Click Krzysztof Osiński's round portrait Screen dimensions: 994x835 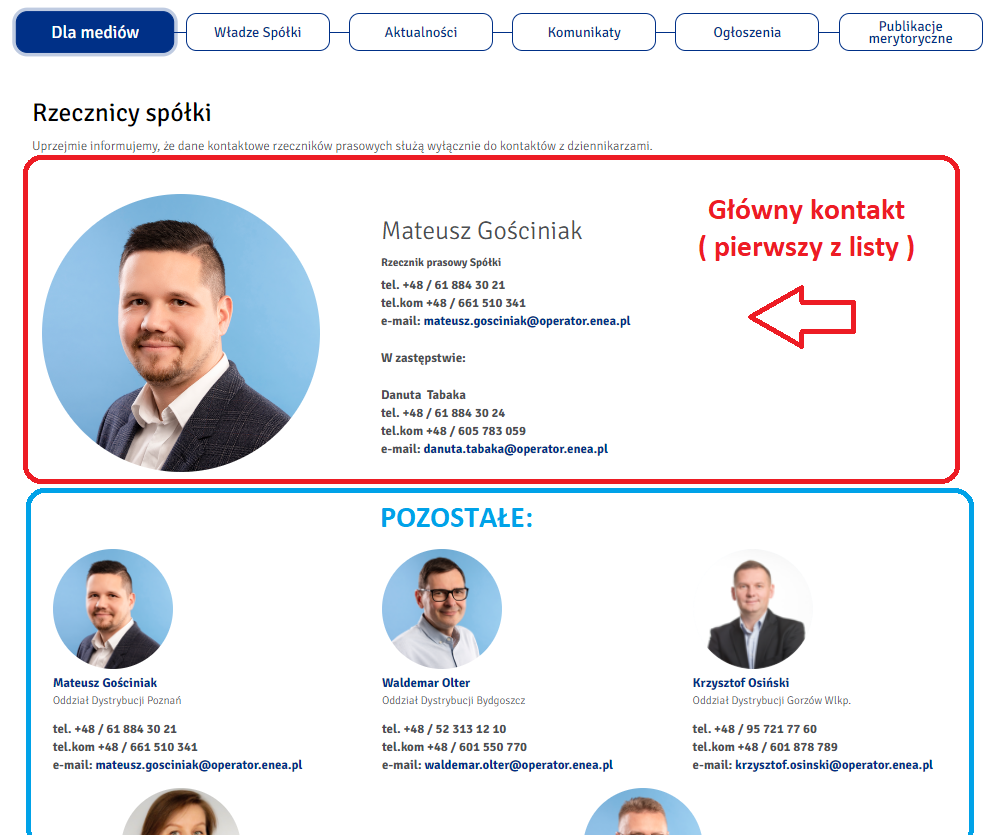click(x=753, y=609)
